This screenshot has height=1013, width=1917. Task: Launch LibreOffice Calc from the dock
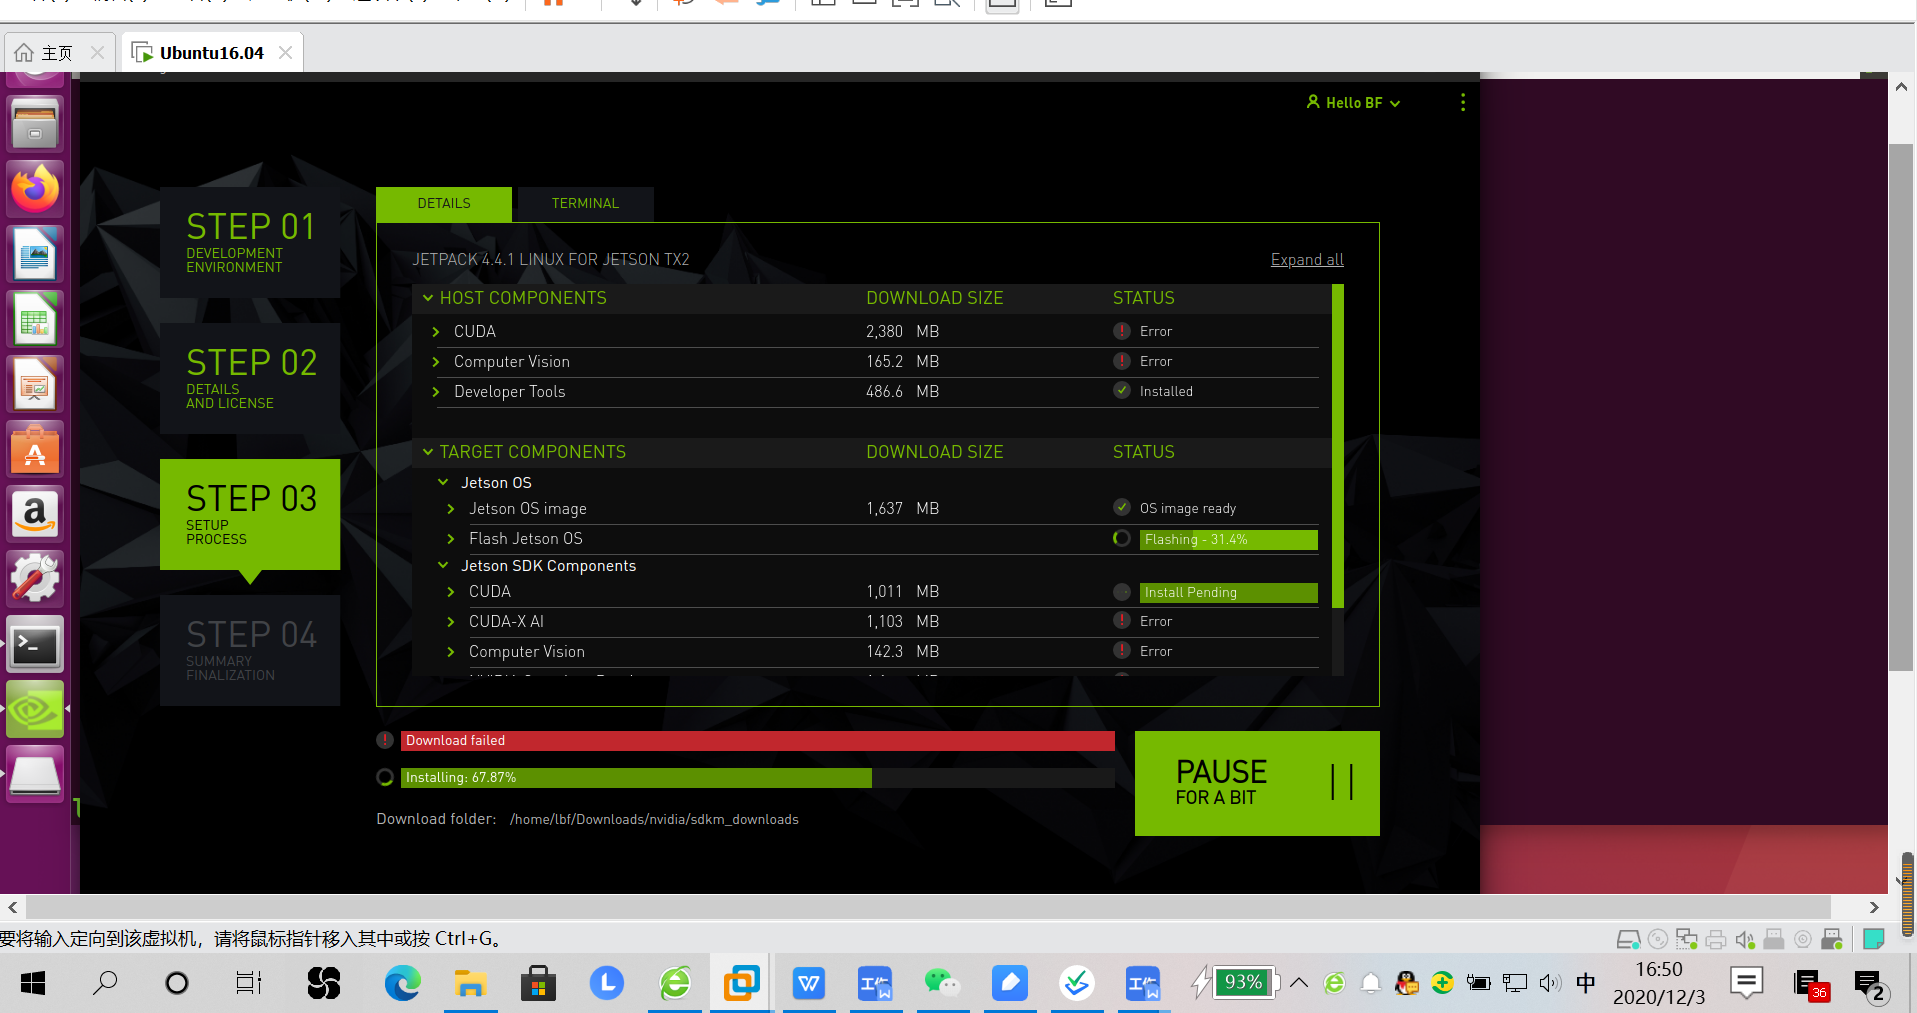click(x=35, y=319)
